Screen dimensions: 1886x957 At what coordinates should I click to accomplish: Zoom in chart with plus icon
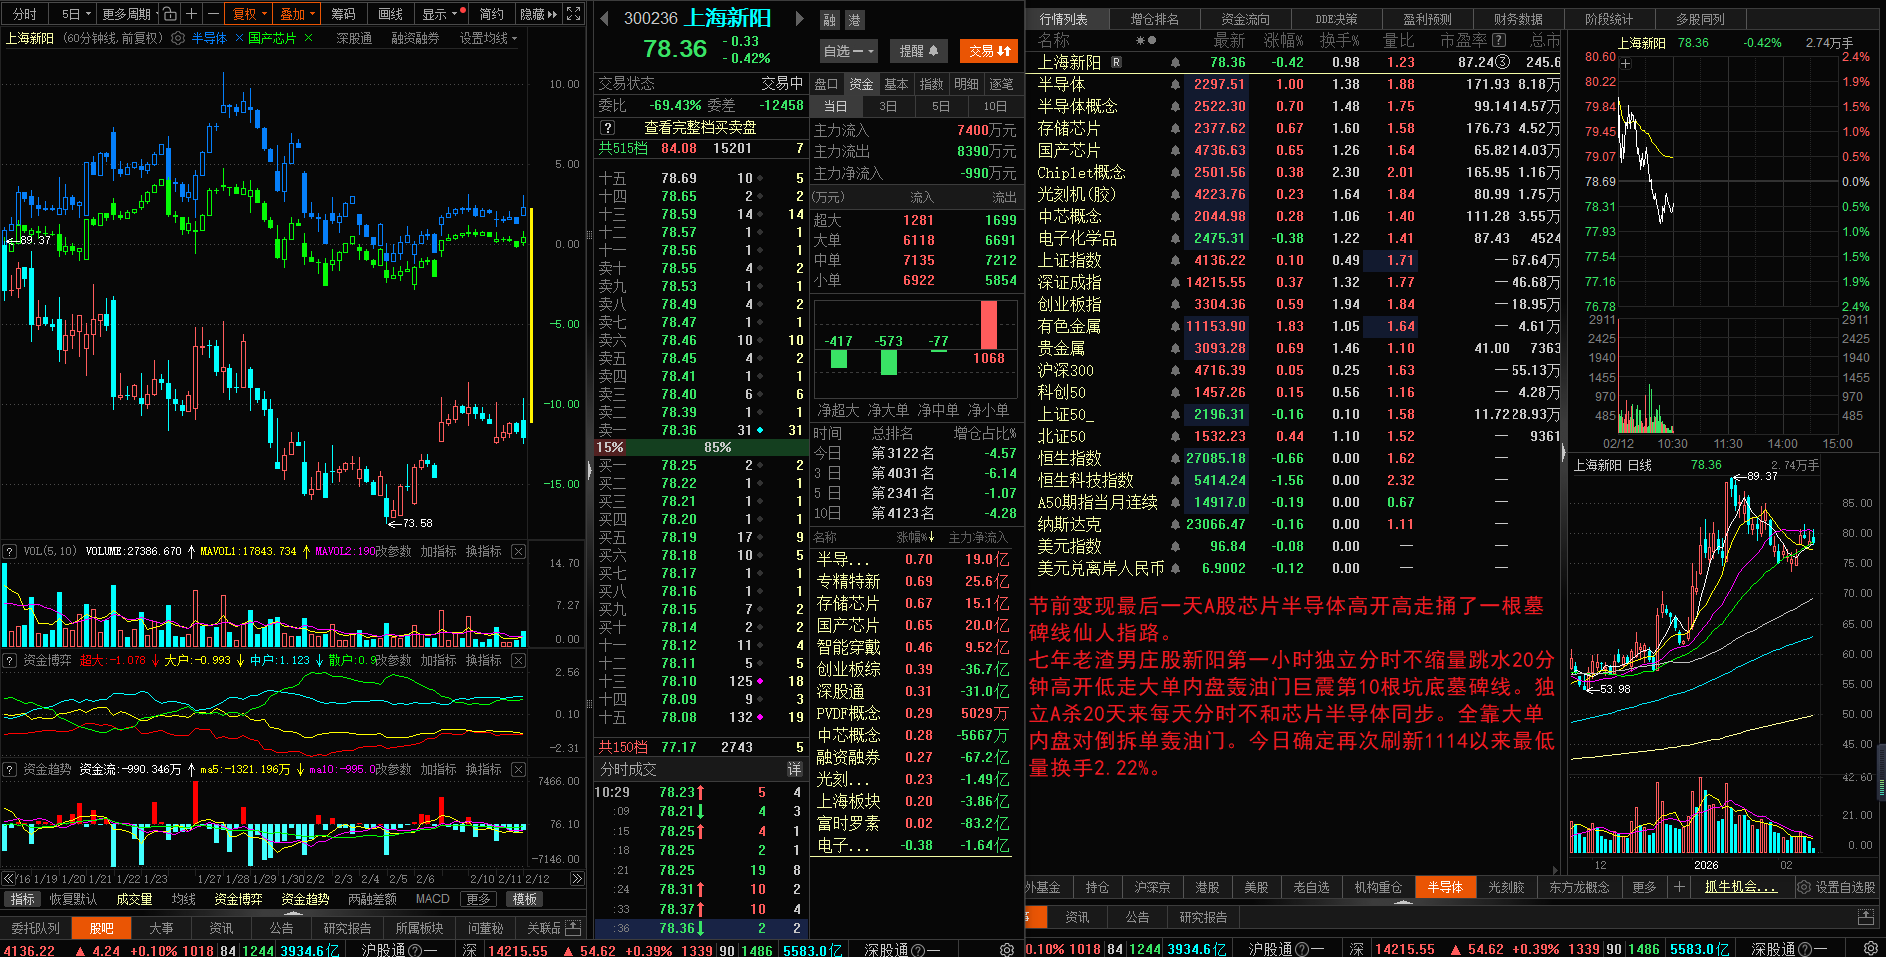point(191,14)
